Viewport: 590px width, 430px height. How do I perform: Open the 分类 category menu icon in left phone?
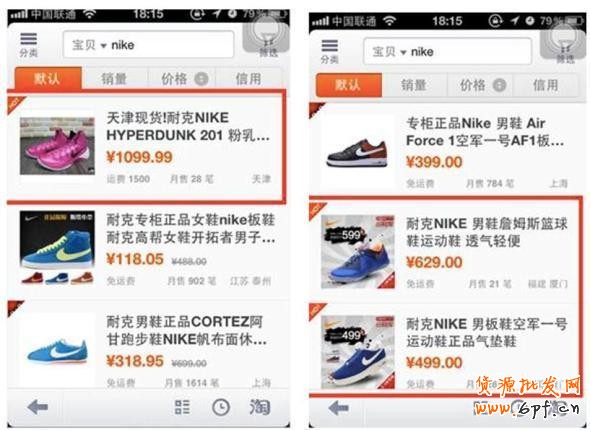(x=29, y=44)
